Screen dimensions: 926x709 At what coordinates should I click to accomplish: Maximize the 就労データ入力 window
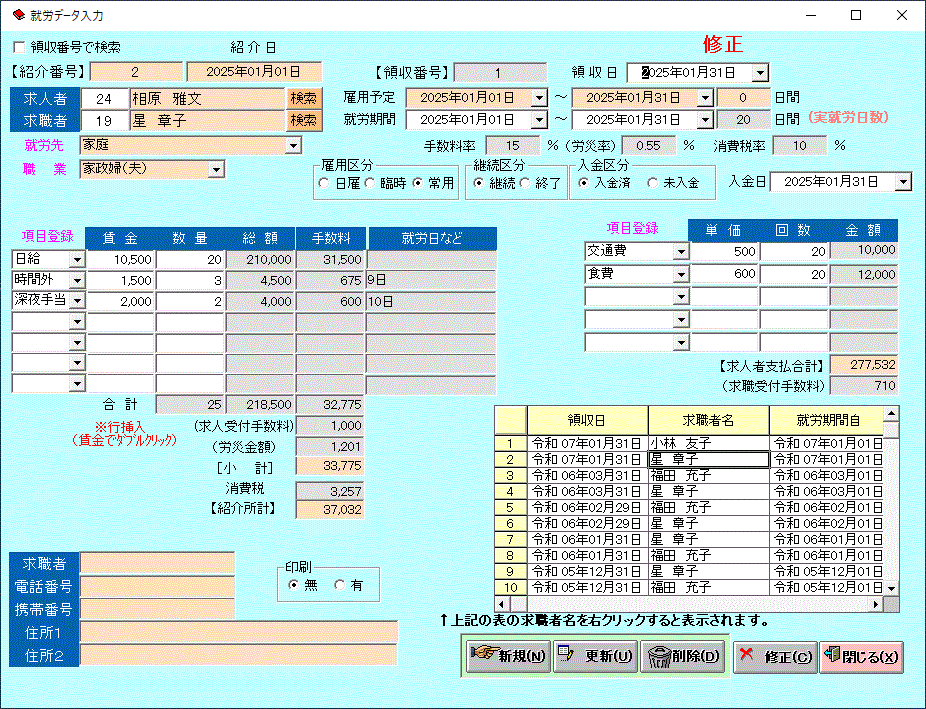(x=856, y=15)
